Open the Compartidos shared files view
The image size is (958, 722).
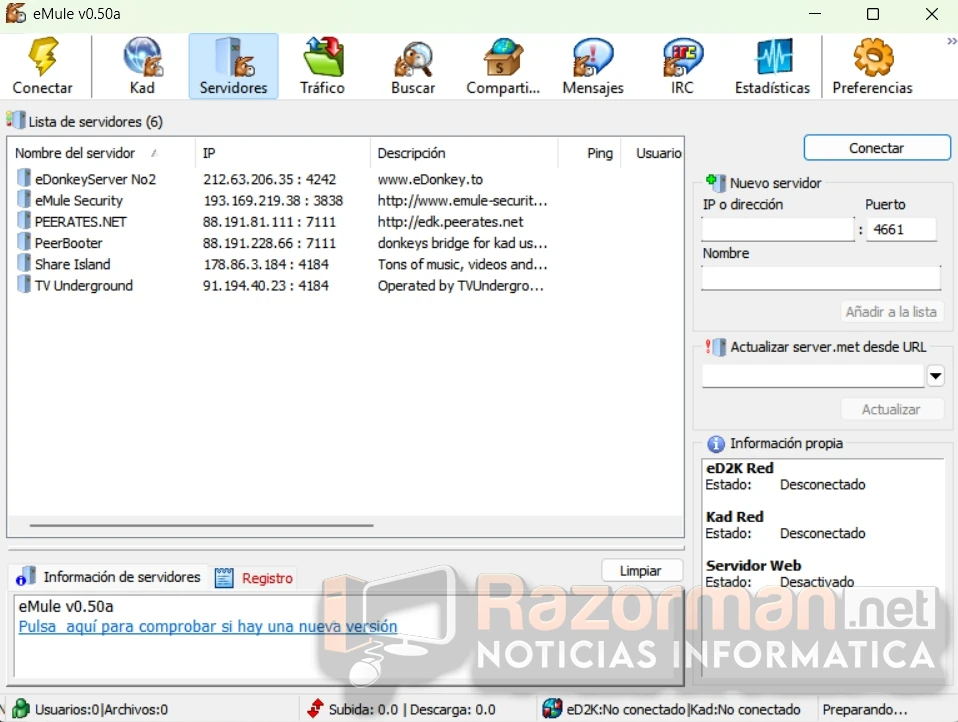(503, 66)
